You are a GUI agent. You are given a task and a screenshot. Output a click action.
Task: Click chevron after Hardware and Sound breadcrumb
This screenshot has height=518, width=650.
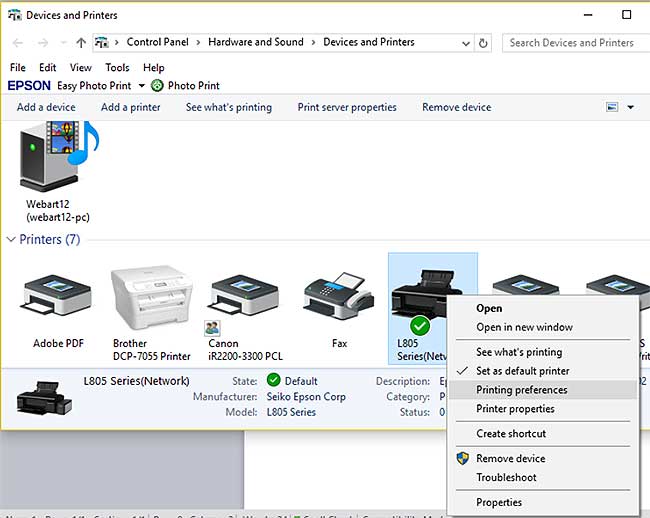[313, 43]
